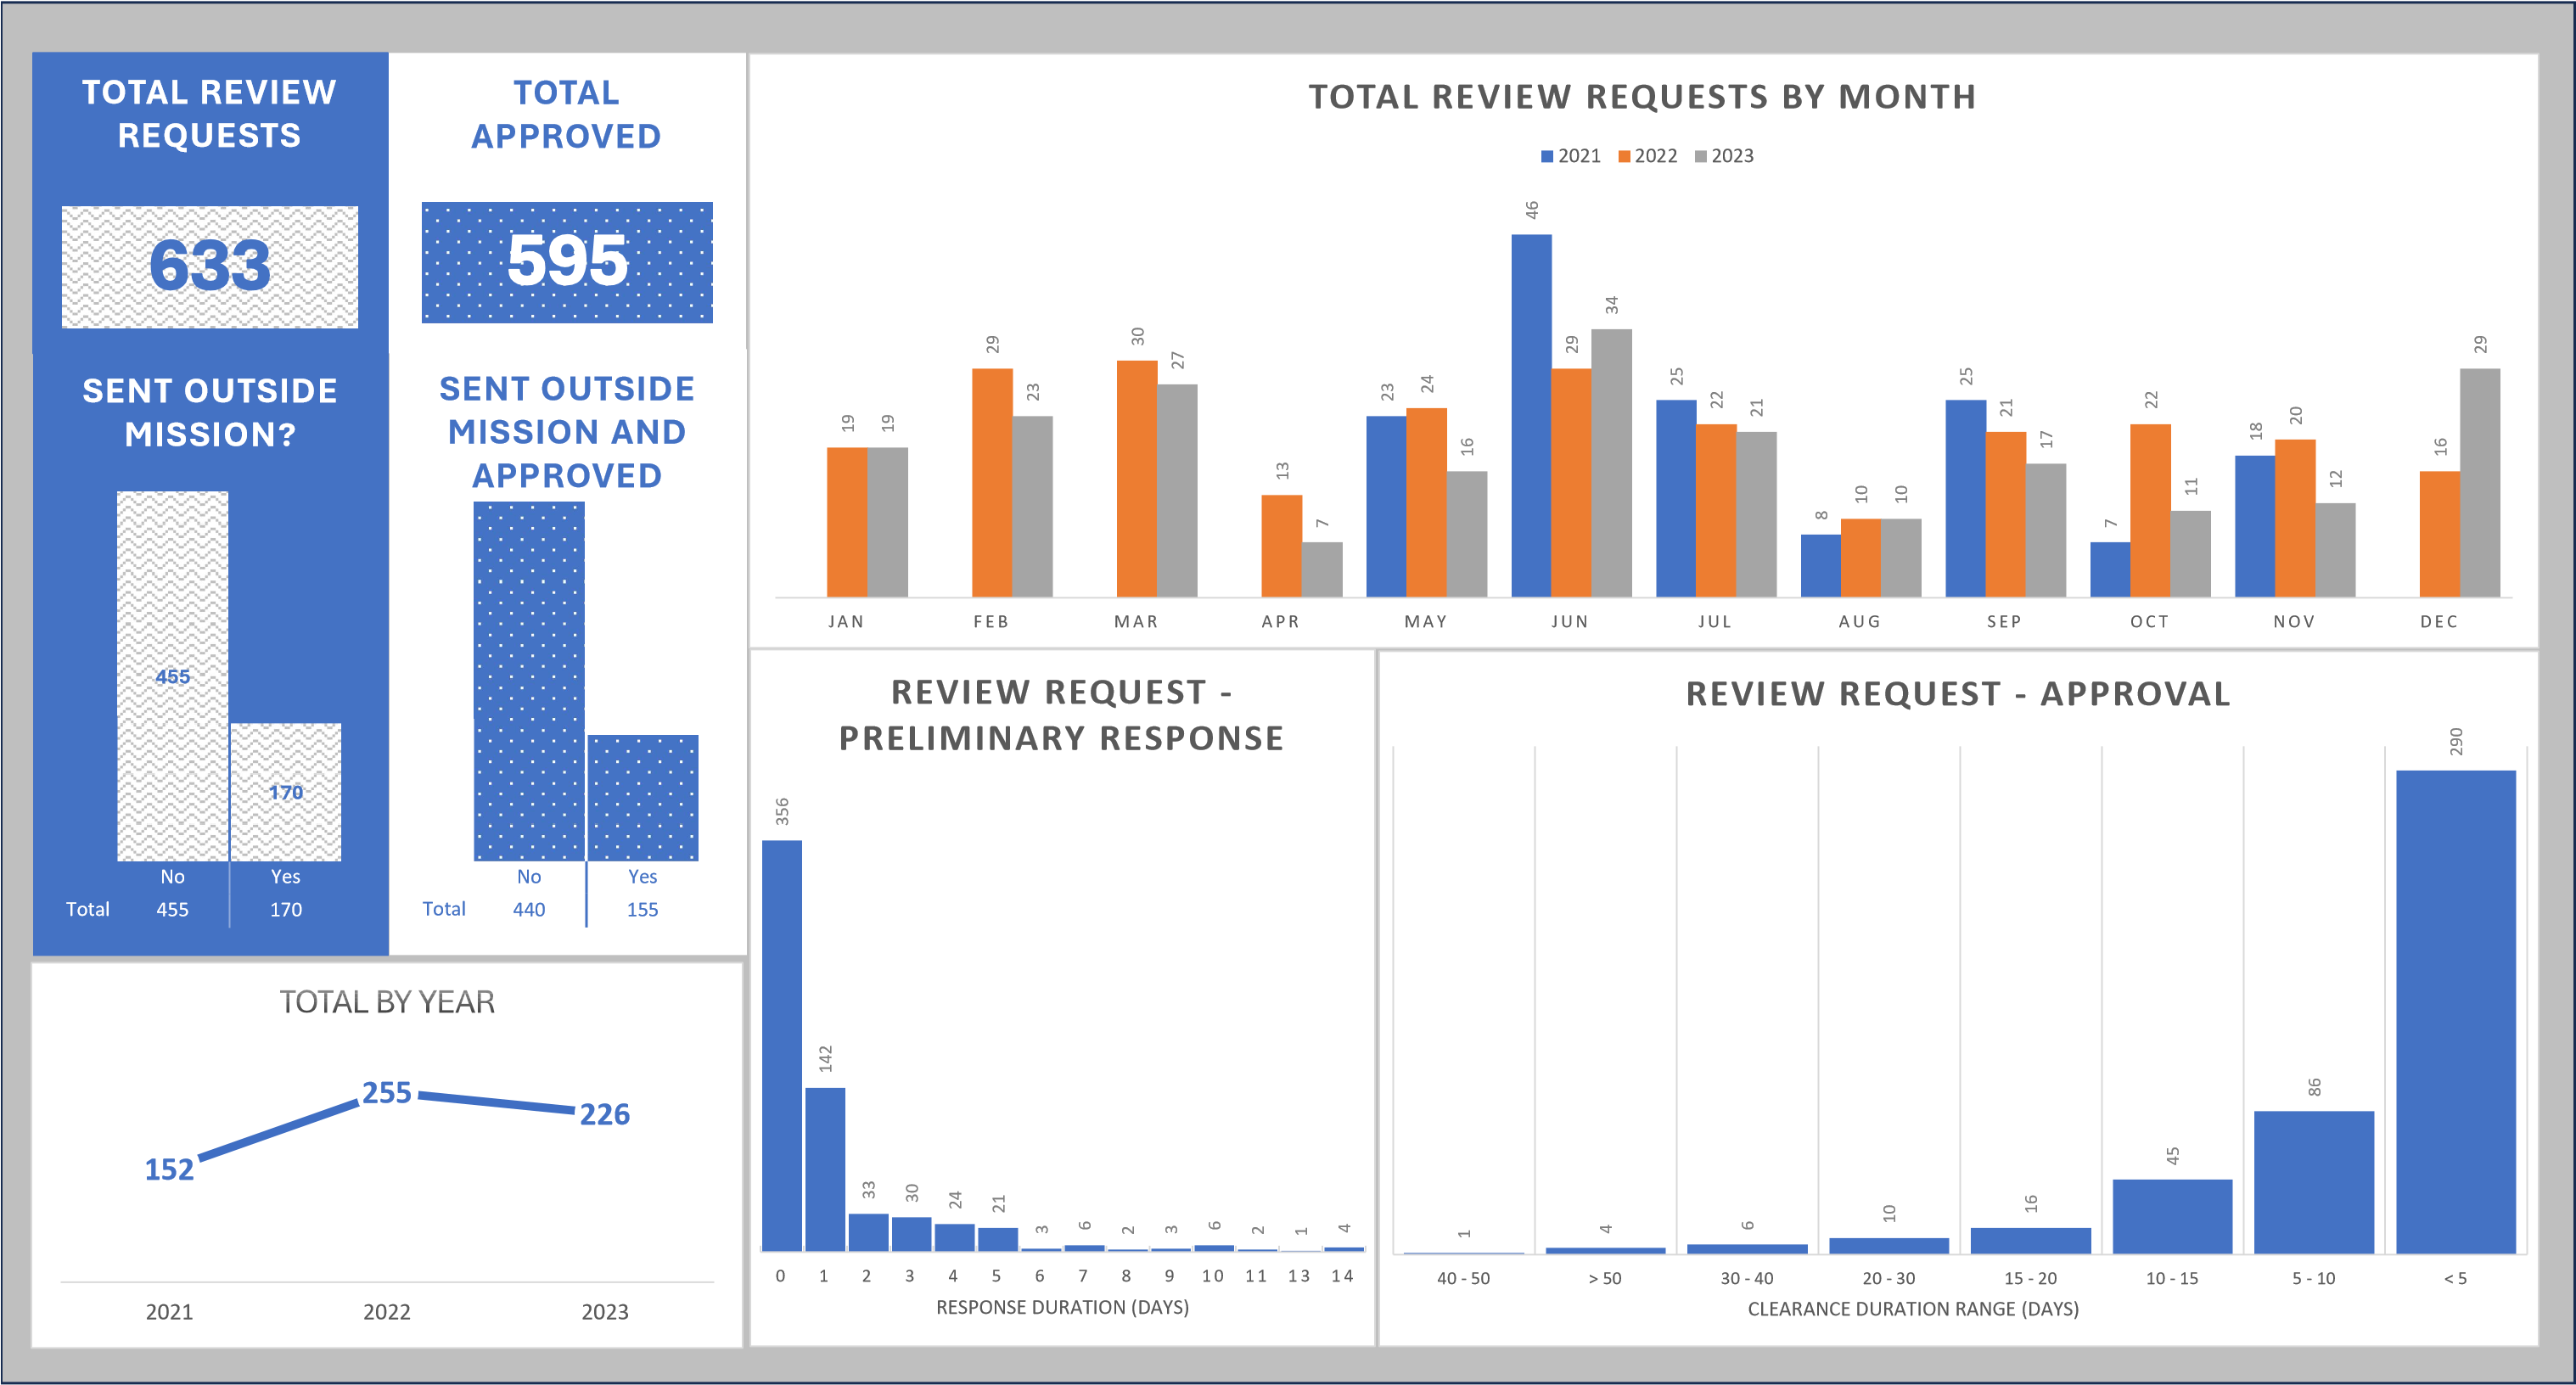Click the 290 bar for under 5 days clearance

tap(2456, 1012)
